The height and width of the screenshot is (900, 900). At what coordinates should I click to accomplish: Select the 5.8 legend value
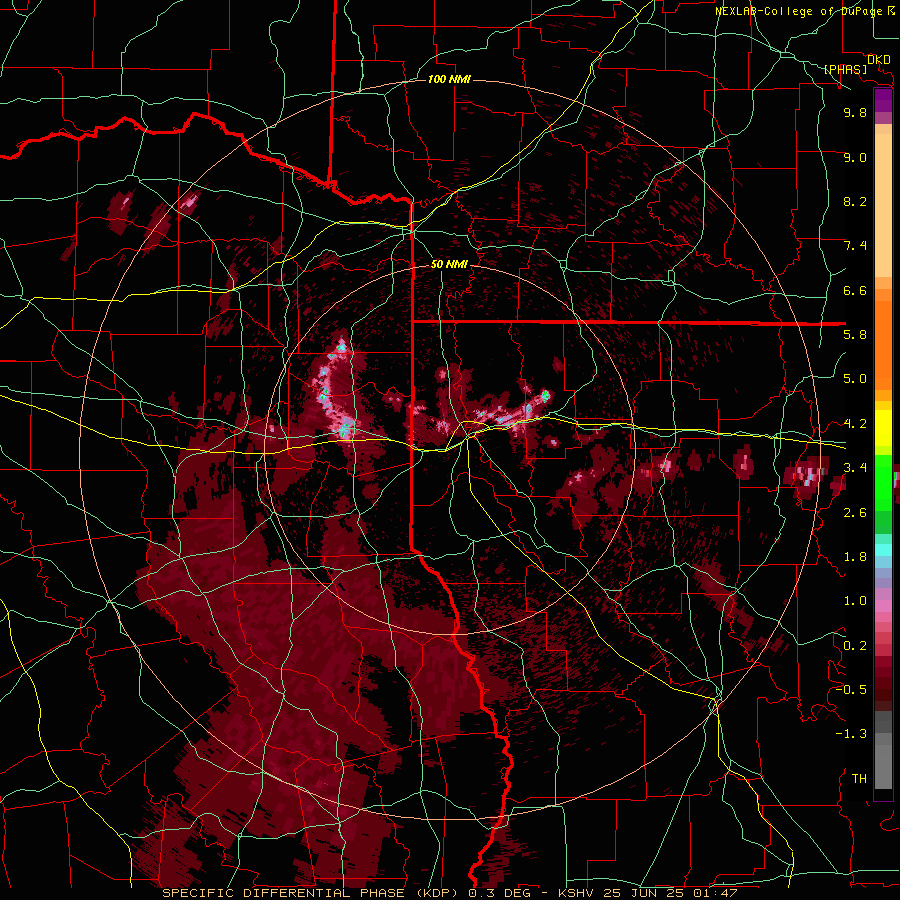[855, 335]
